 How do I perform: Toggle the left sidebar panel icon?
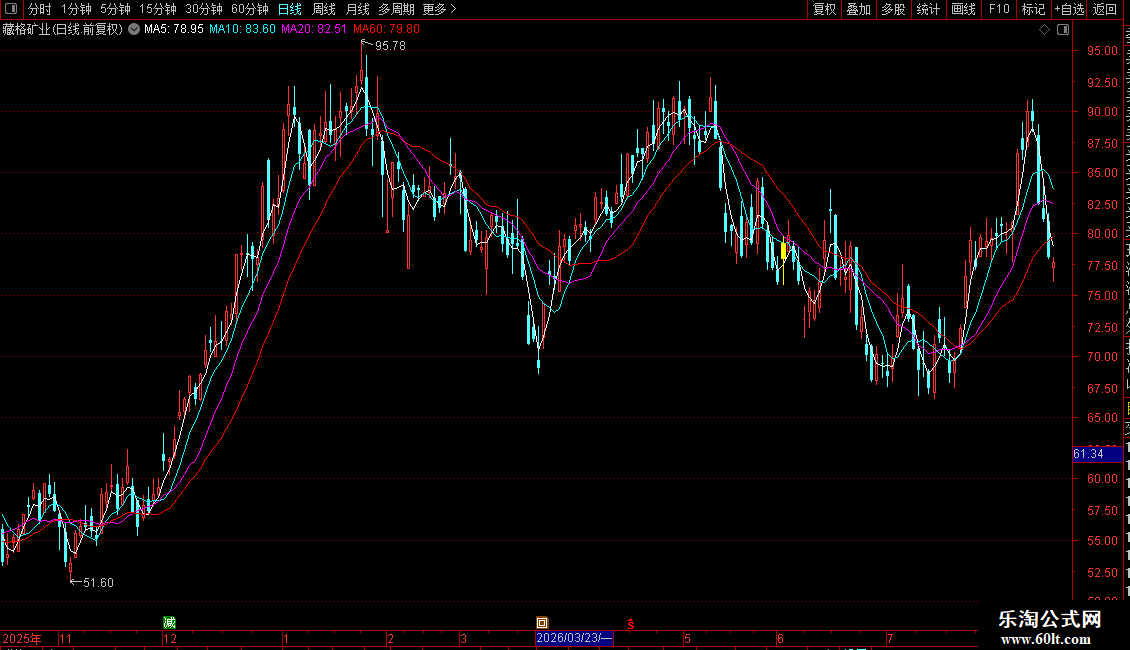pyautogui.click(x=11, y=9)
